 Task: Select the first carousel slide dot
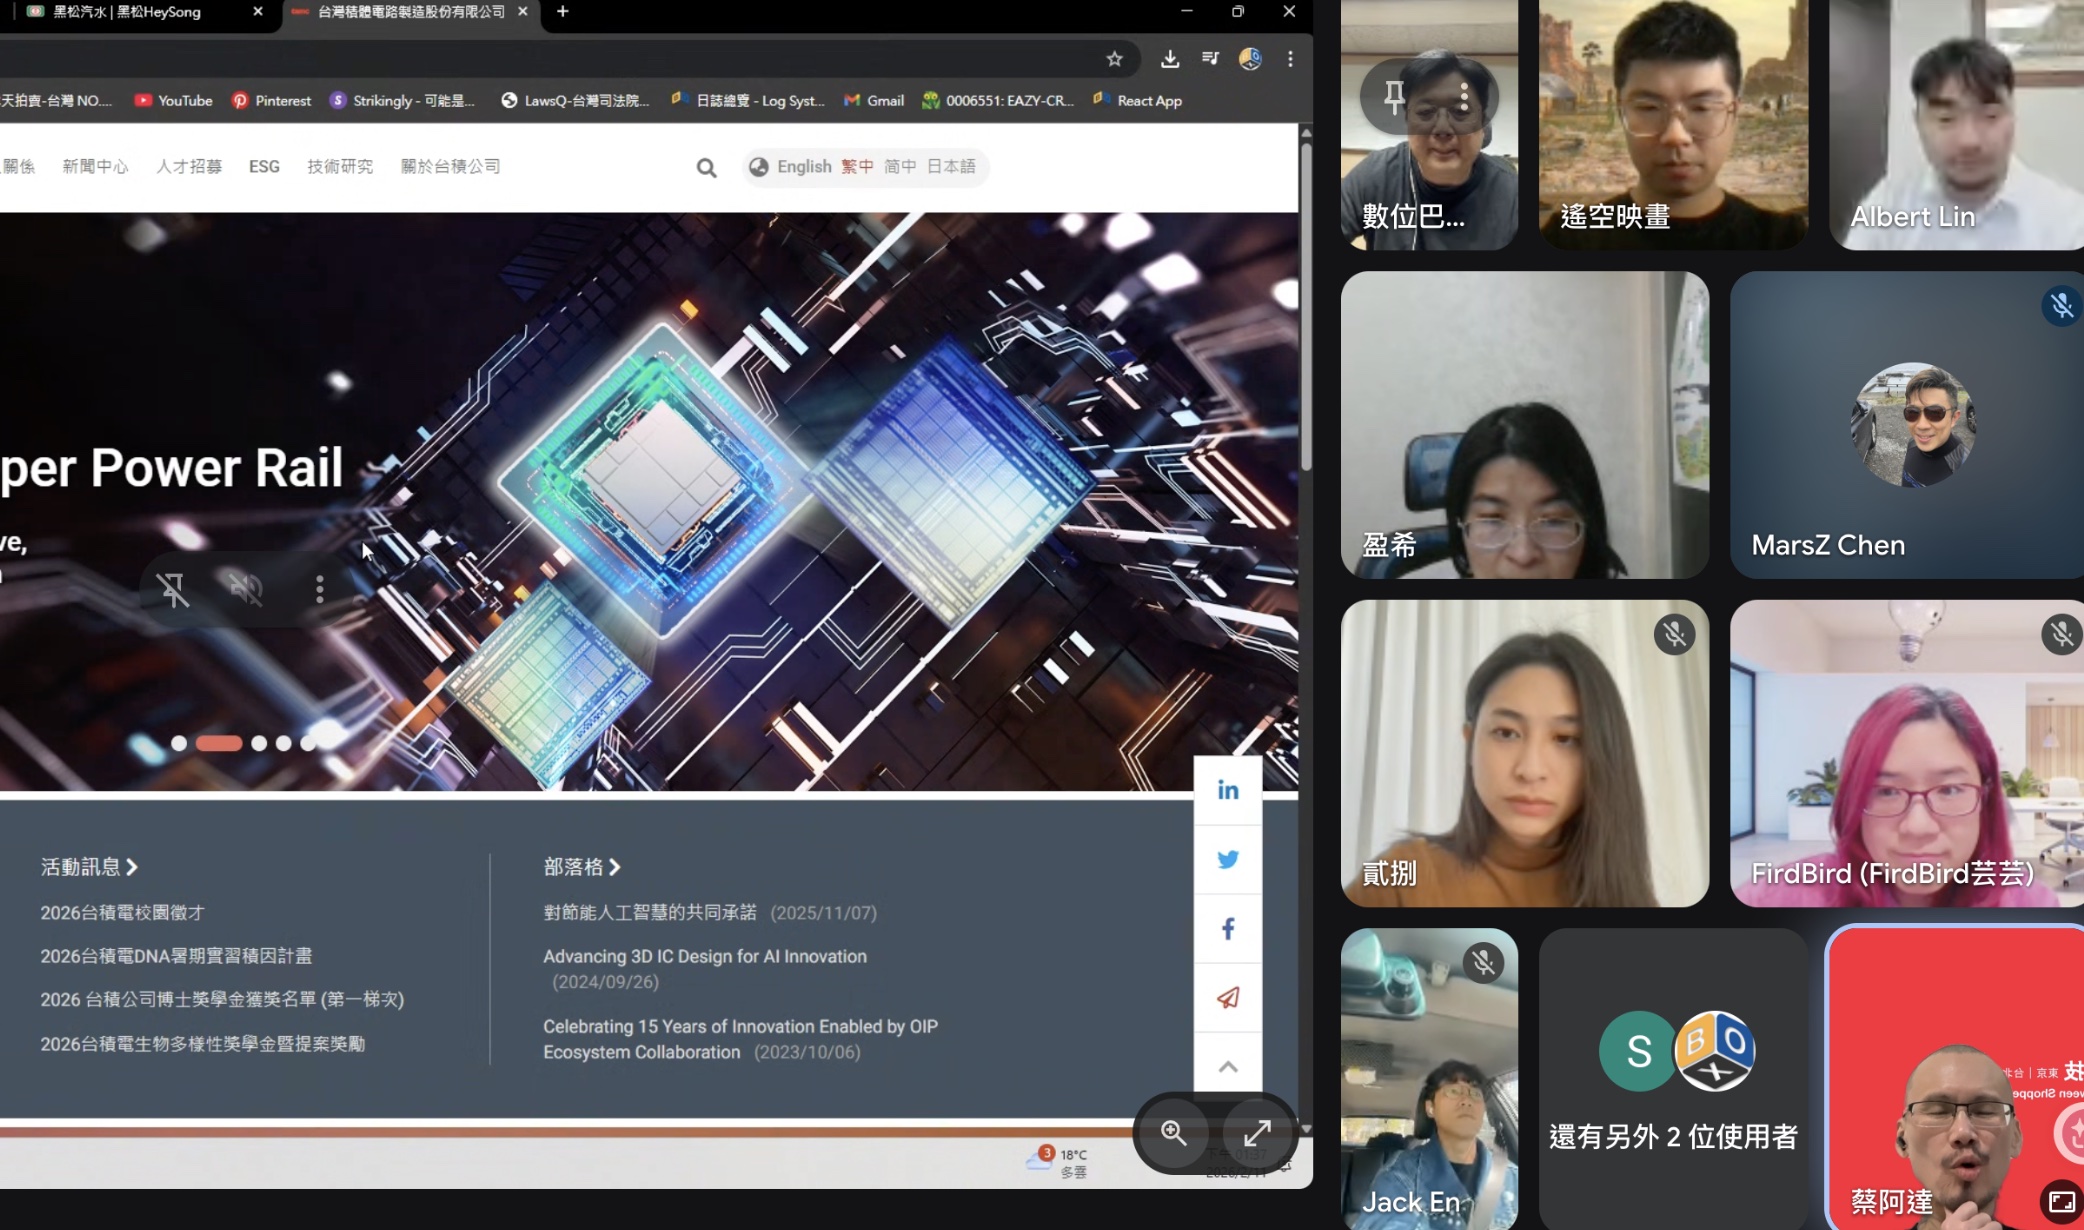179,743
